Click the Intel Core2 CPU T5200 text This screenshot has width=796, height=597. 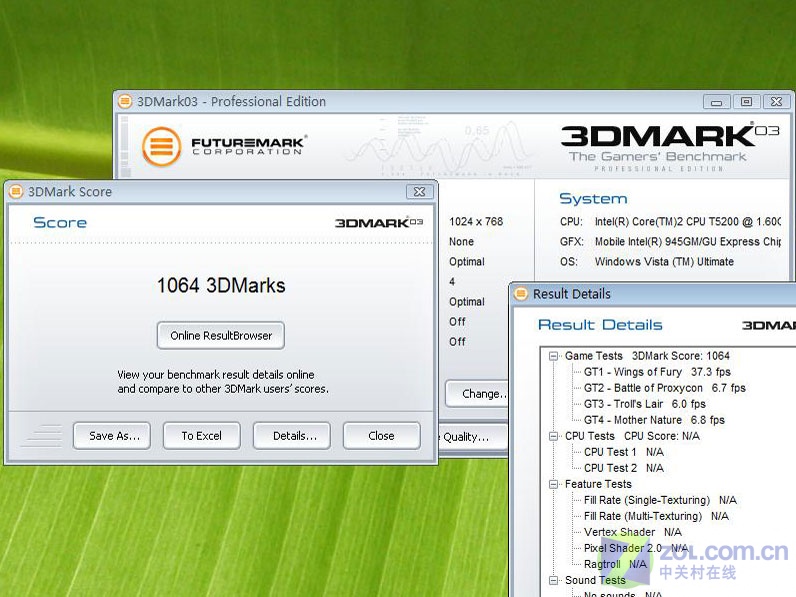pos(687,221)
